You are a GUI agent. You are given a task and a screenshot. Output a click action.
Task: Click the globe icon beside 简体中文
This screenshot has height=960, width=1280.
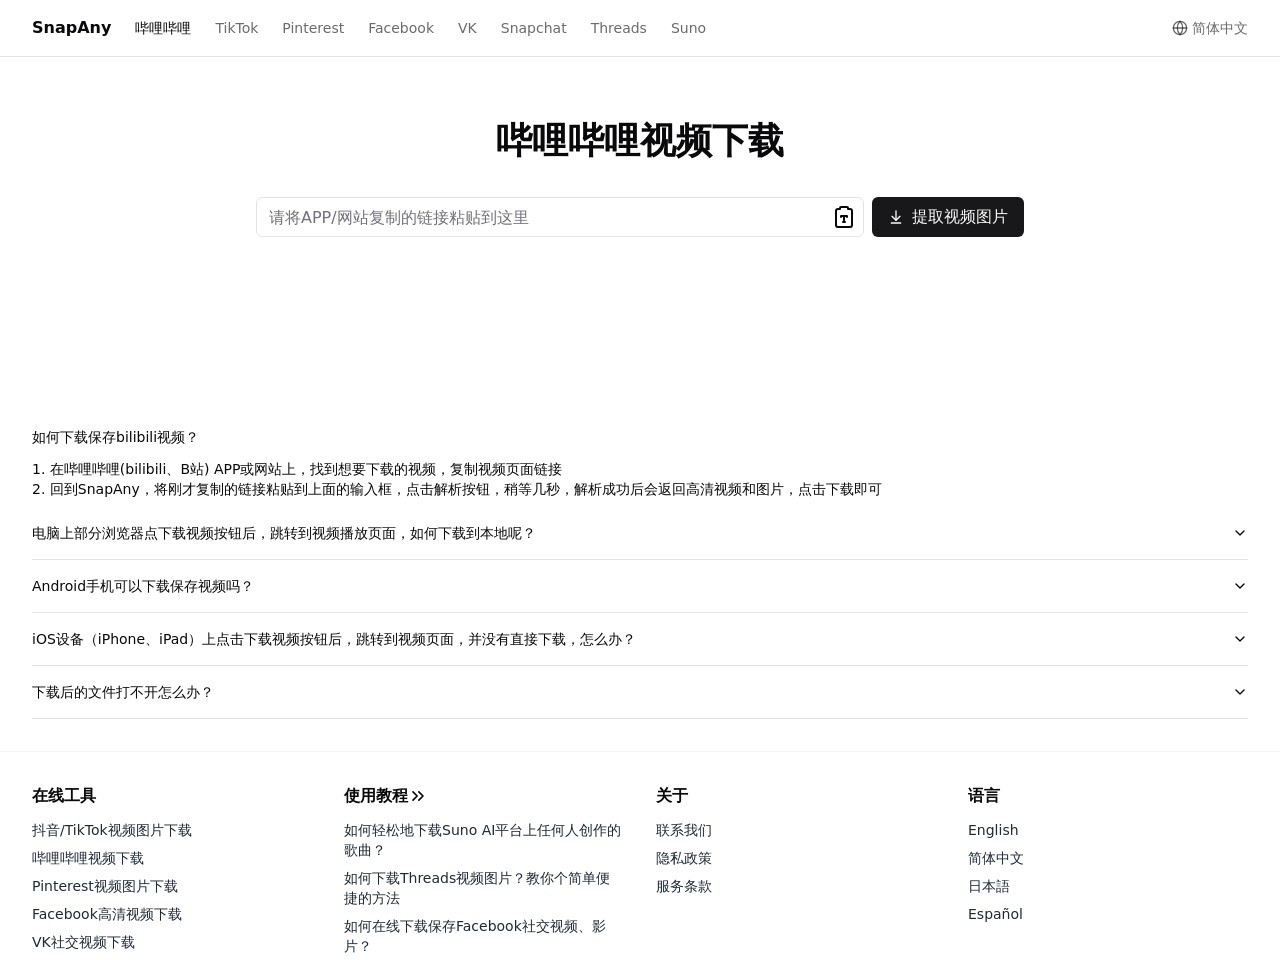pos(1180,28)
